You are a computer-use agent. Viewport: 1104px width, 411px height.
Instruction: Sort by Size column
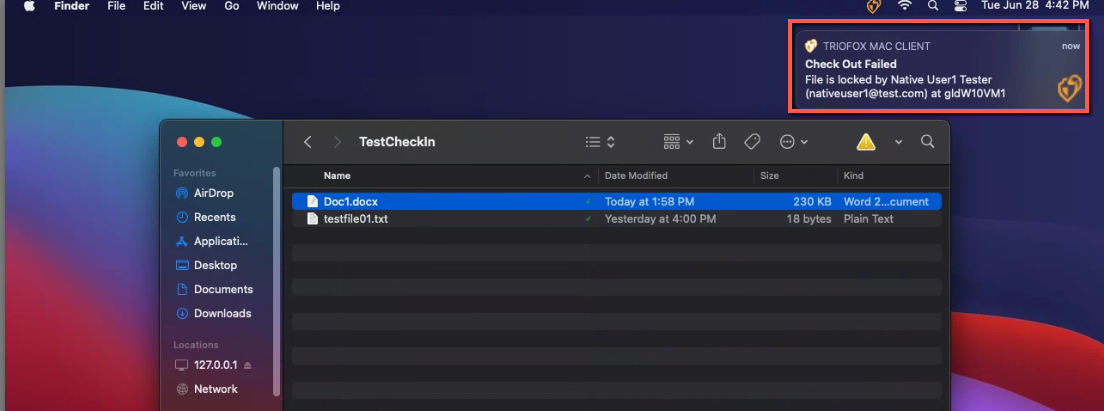pos(770,175)
